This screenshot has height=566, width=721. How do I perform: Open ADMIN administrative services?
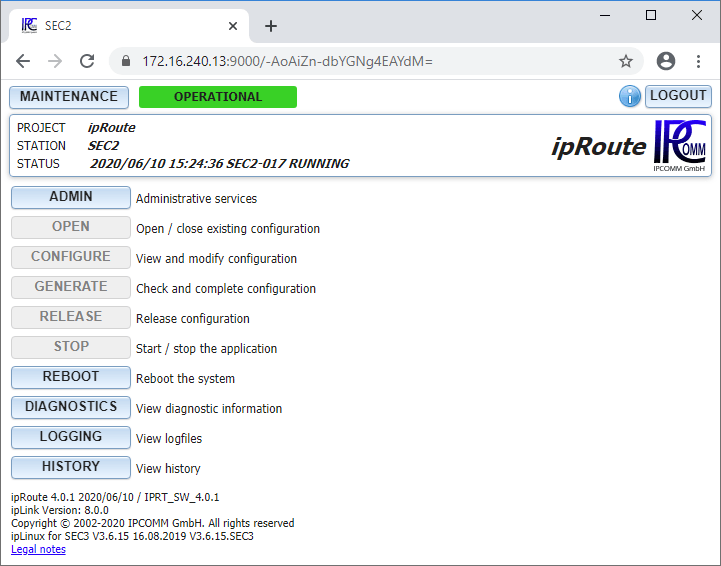[x=71, y=197]
